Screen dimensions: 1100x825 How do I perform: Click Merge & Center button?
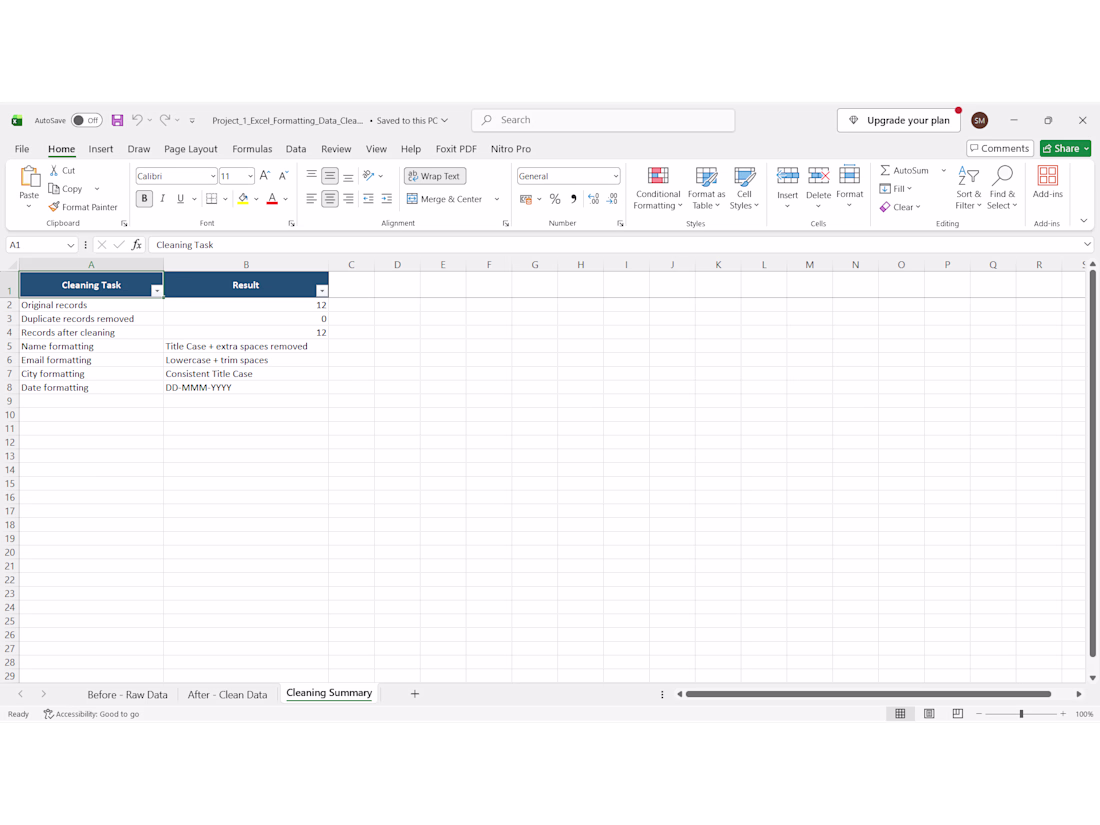point(445,199)
